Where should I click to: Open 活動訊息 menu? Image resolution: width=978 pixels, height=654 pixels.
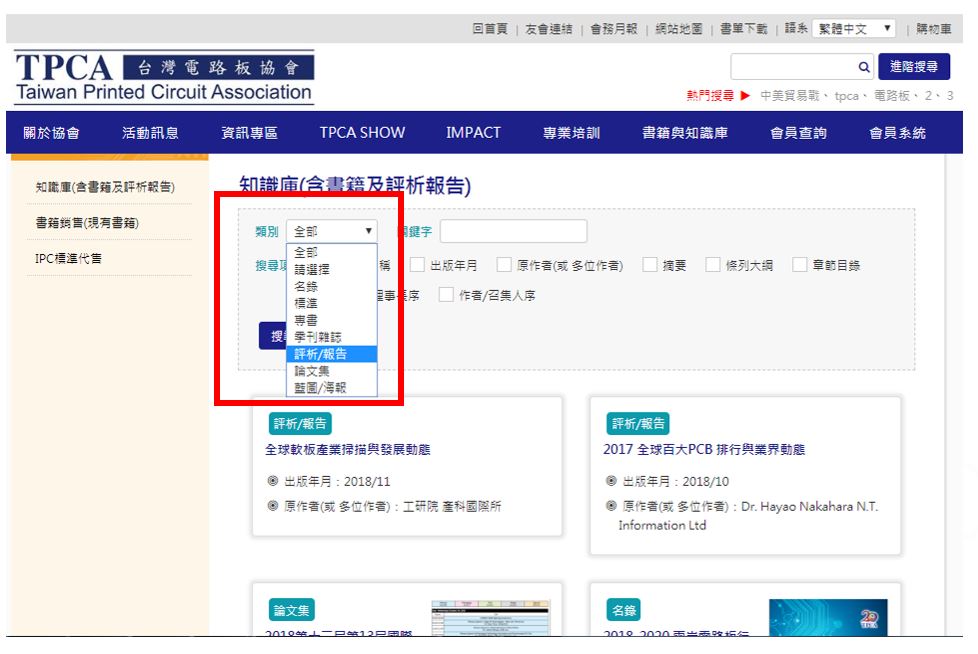coord(150,132)
